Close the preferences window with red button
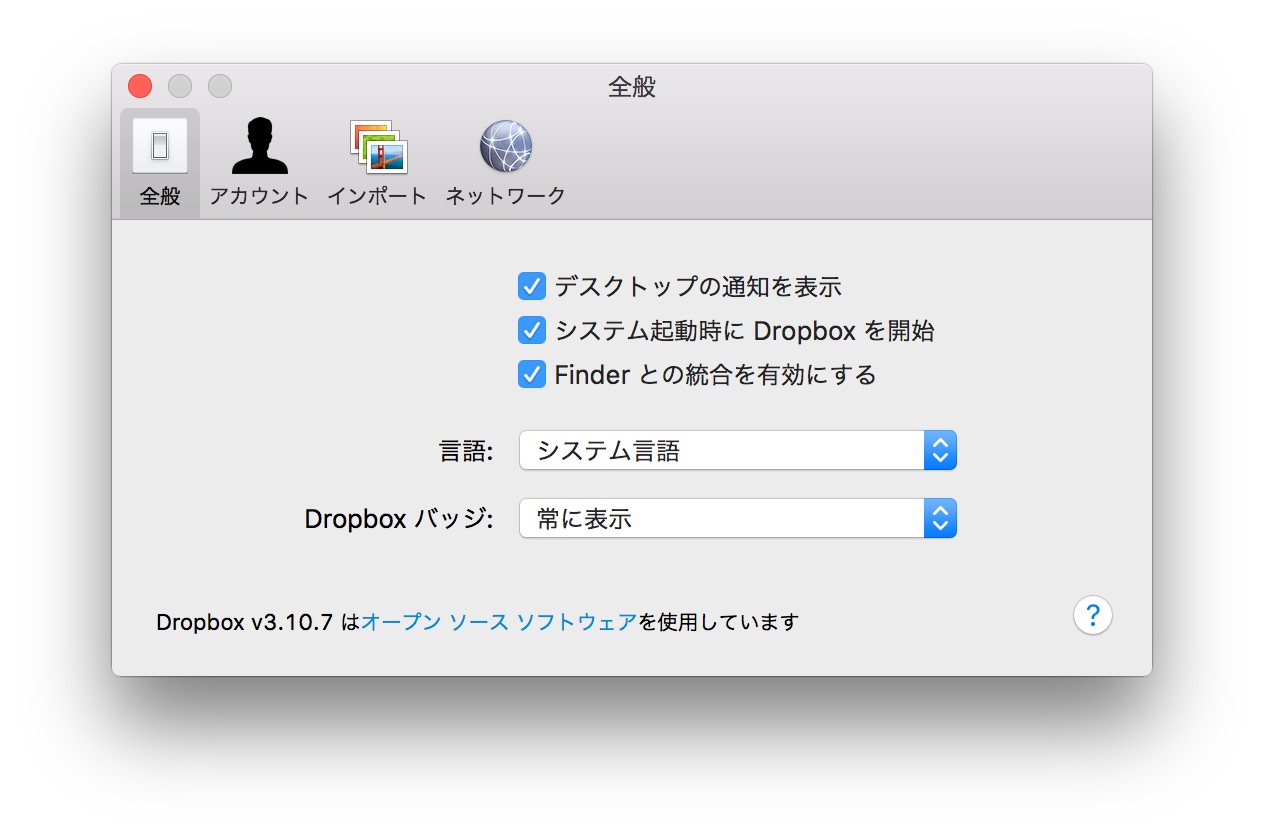 pos(140,86)
